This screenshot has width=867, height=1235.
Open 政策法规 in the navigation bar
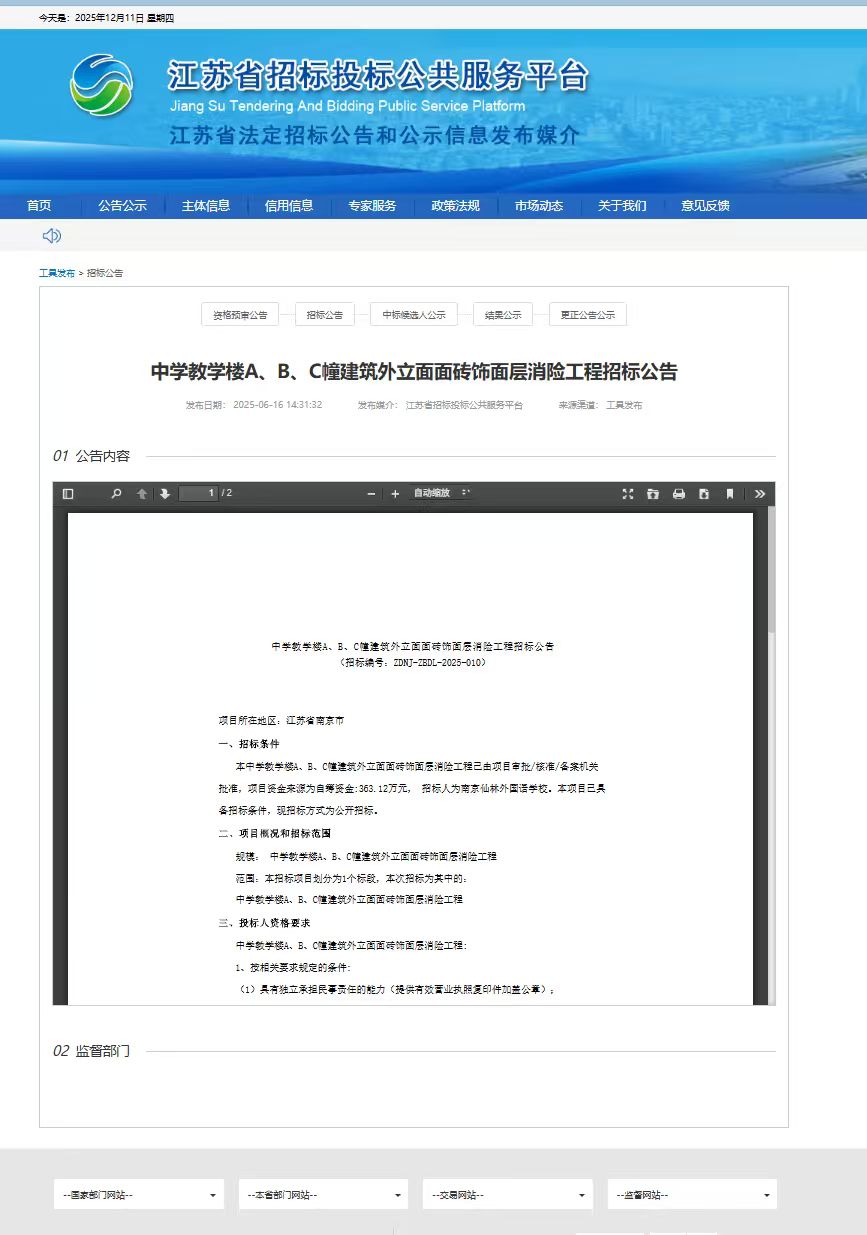coord(455,206)
